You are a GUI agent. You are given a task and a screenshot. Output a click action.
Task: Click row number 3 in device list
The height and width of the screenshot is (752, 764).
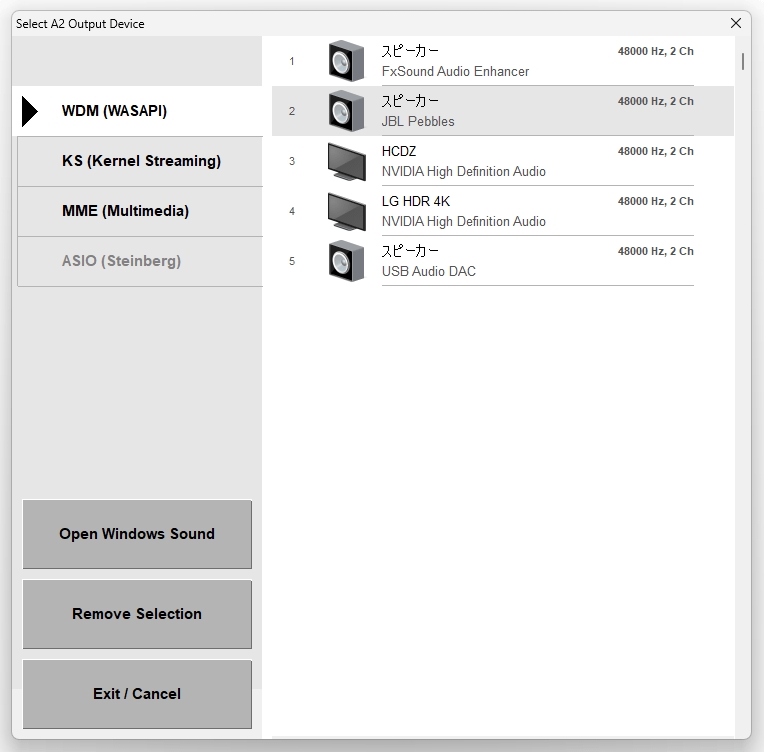tap(292, 161)
